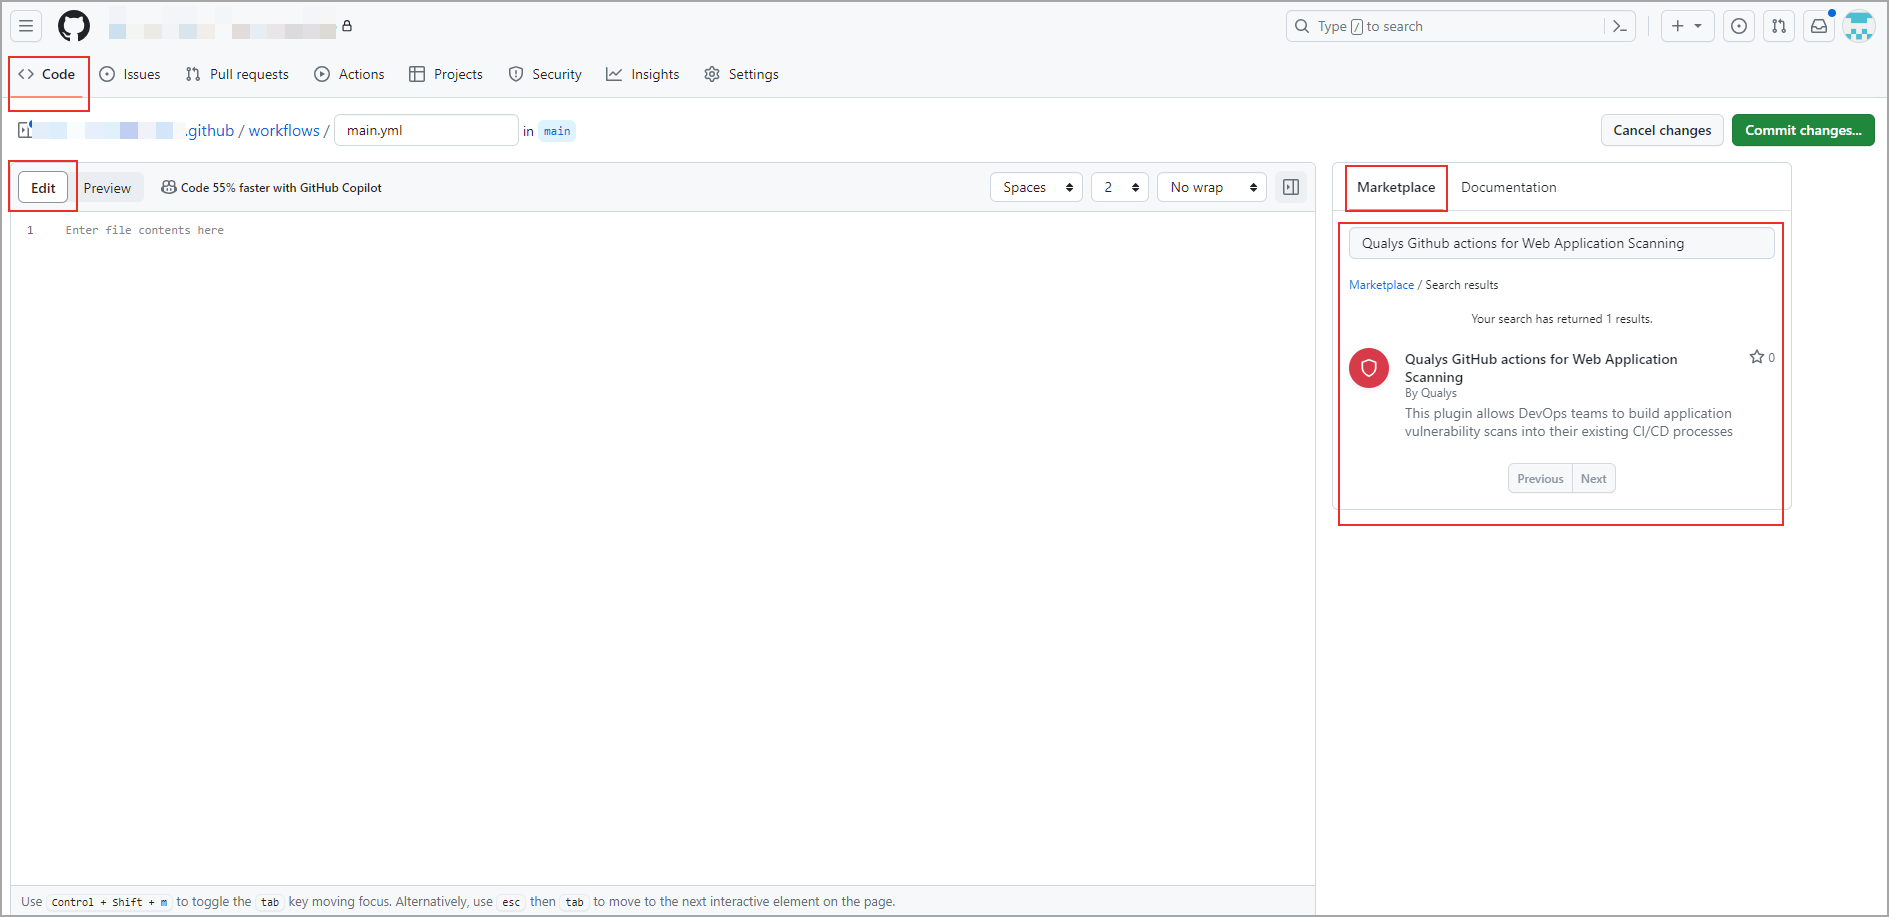This screenshot has width=1889, height=917.
Task: Open repository Settings tab
Action: (741, 74)
